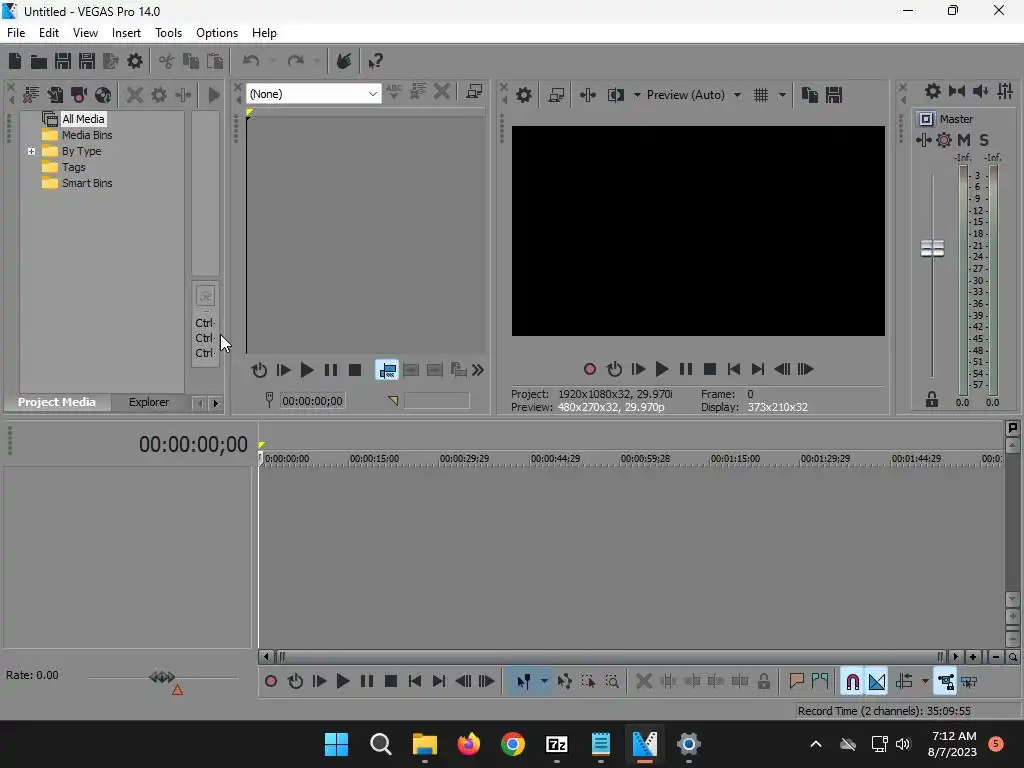
Task: Switch to the Explorer tab
Action: (x=149, y=402)
